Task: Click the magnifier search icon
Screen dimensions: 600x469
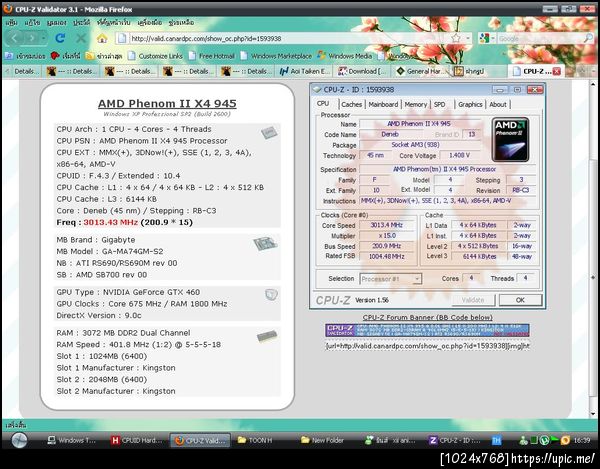Action: point(588,38)
